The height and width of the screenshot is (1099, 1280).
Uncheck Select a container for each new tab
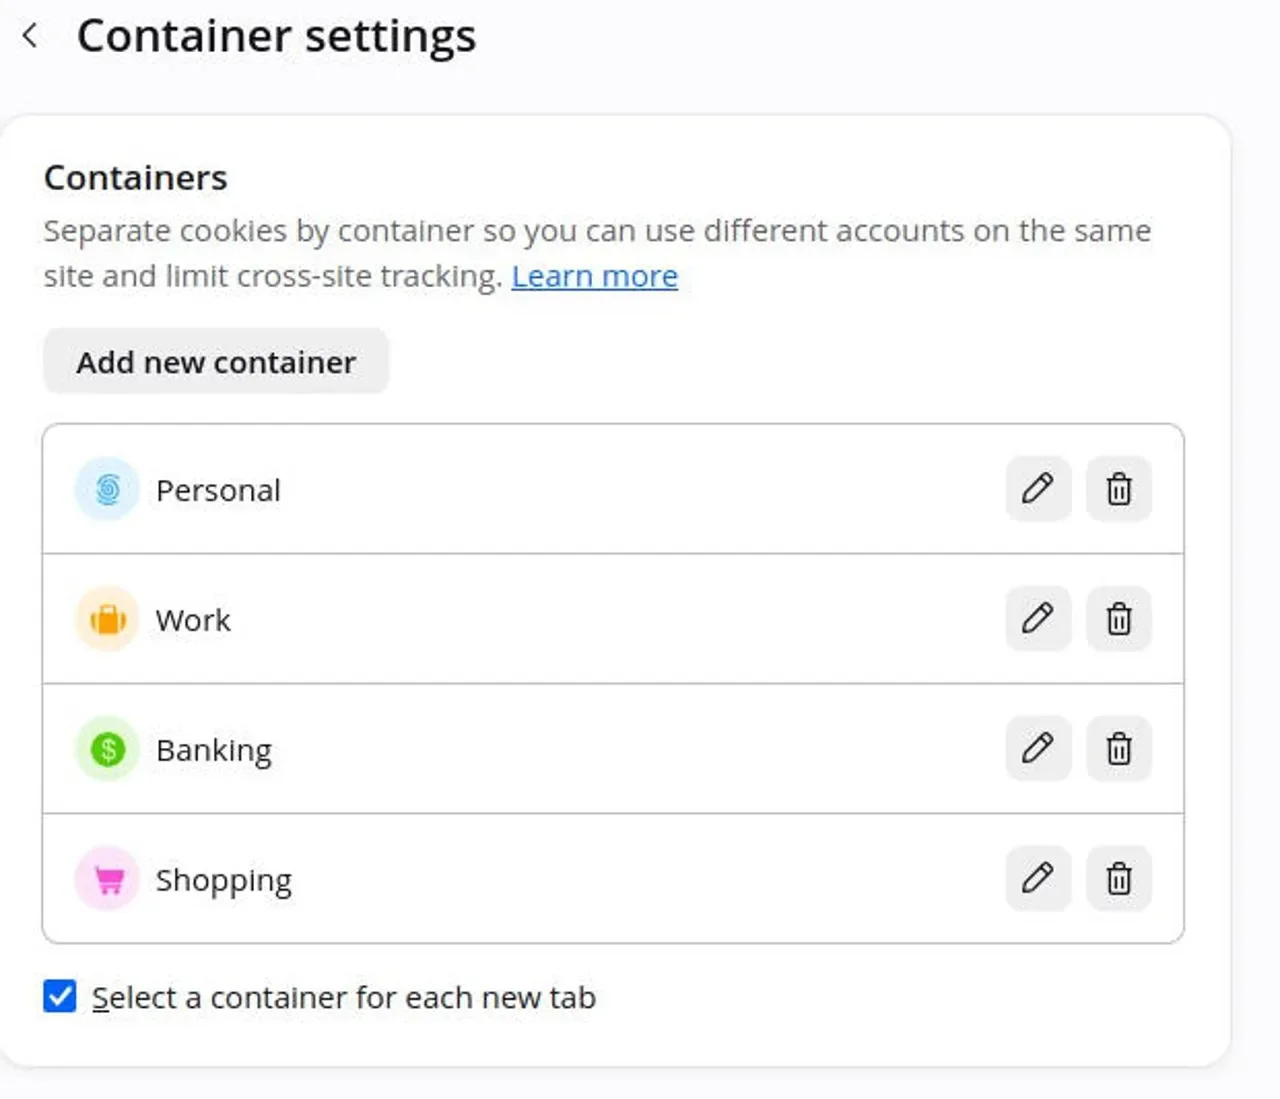[60, 996]
